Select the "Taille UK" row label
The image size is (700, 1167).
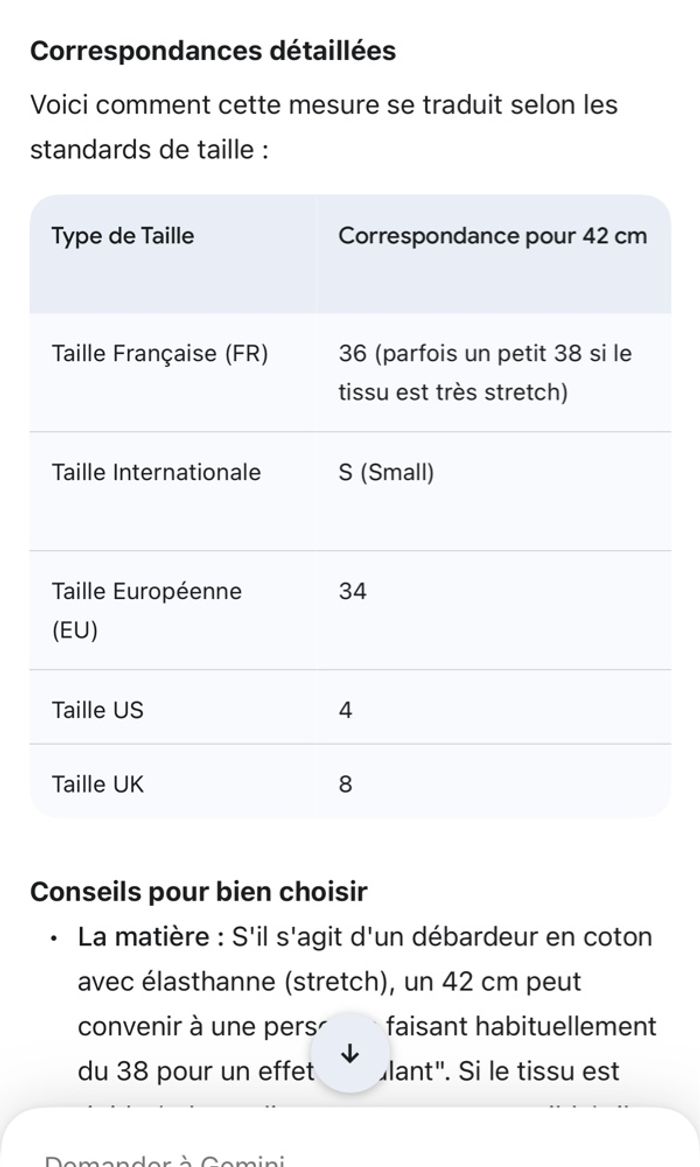point(98,784)
